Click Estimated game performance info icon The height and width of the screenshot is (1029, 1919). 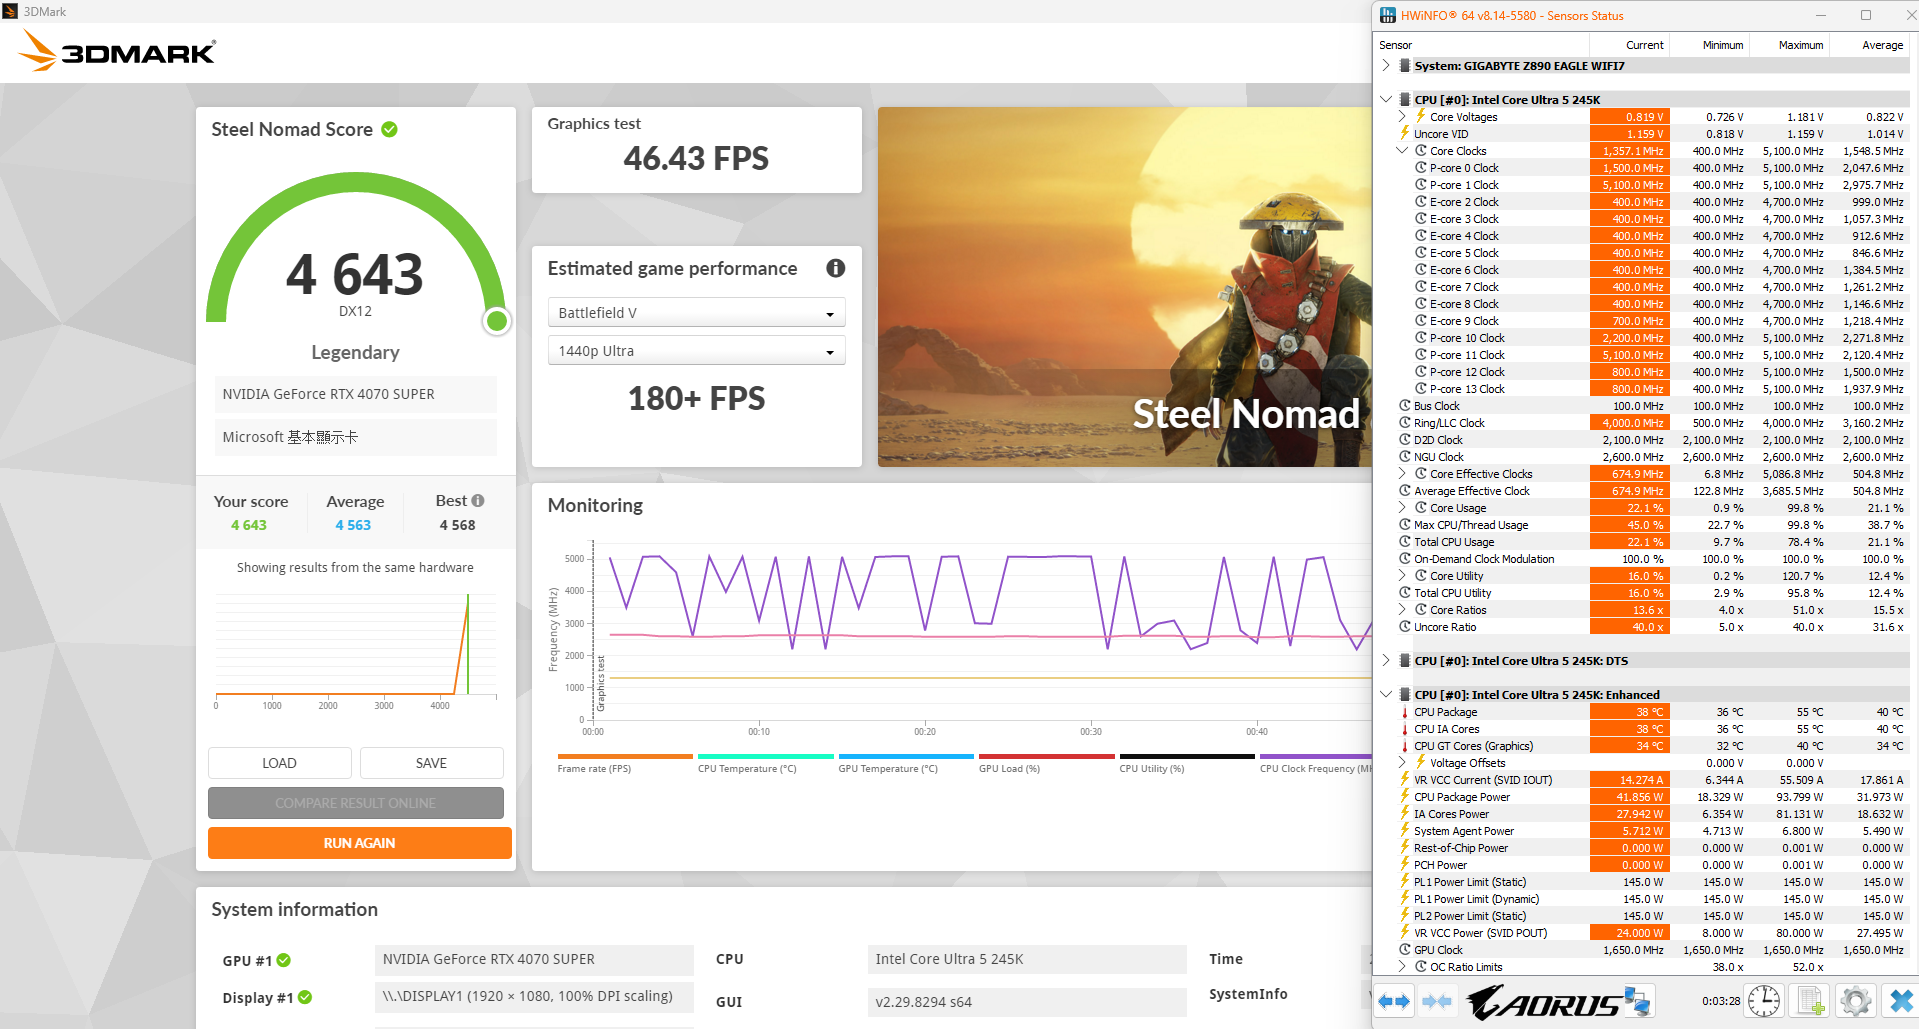[x=836, y=268]
